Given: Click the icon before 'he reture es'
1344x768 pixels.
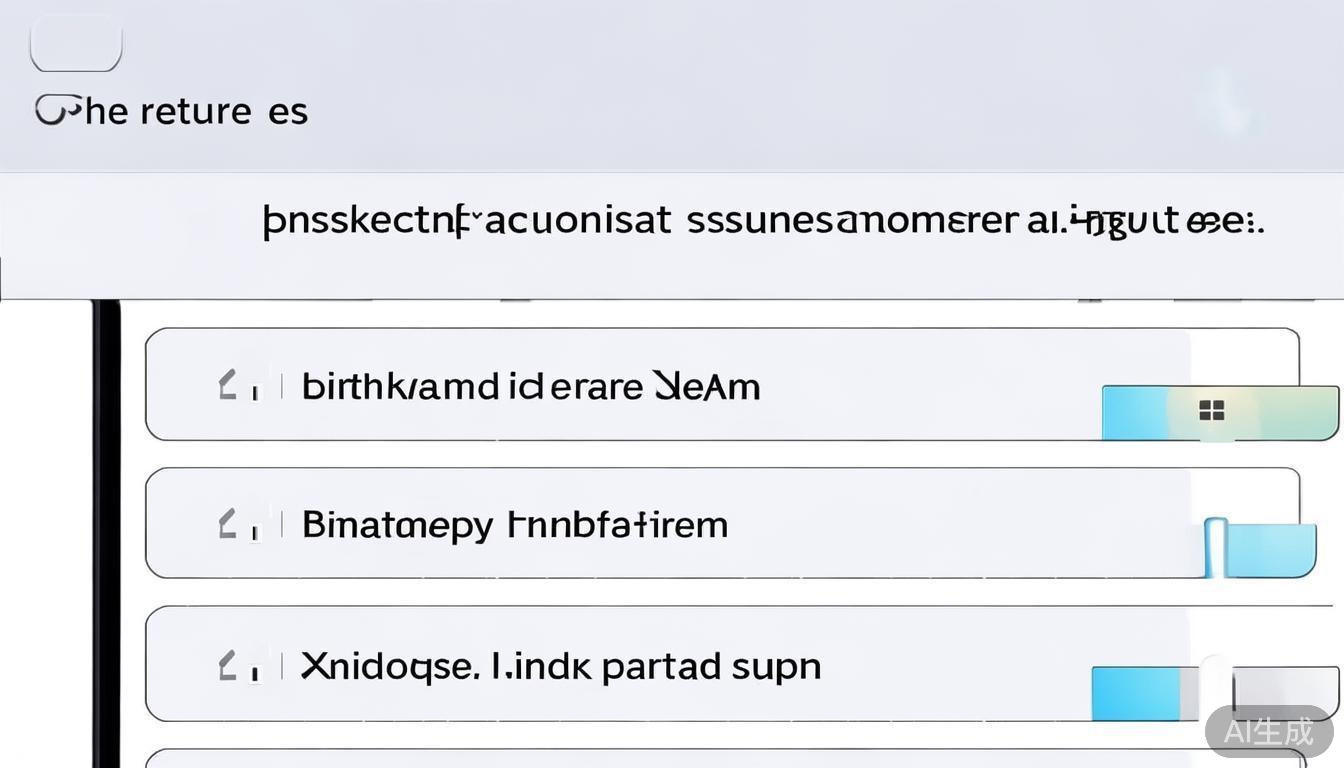Looking at the screenshot, I should (x=56, y=110).
